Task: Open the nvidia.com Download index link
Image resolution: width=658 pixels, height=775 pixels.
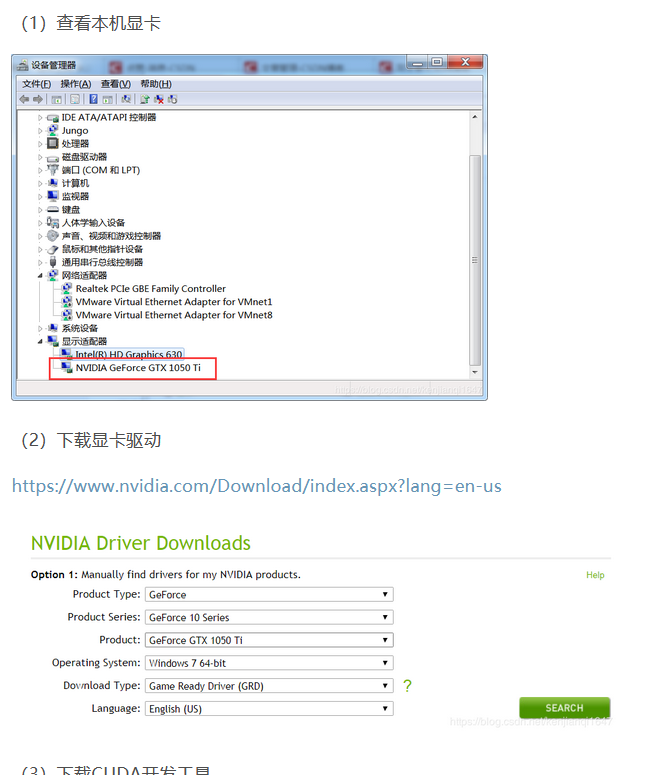Action: [257, 486]
